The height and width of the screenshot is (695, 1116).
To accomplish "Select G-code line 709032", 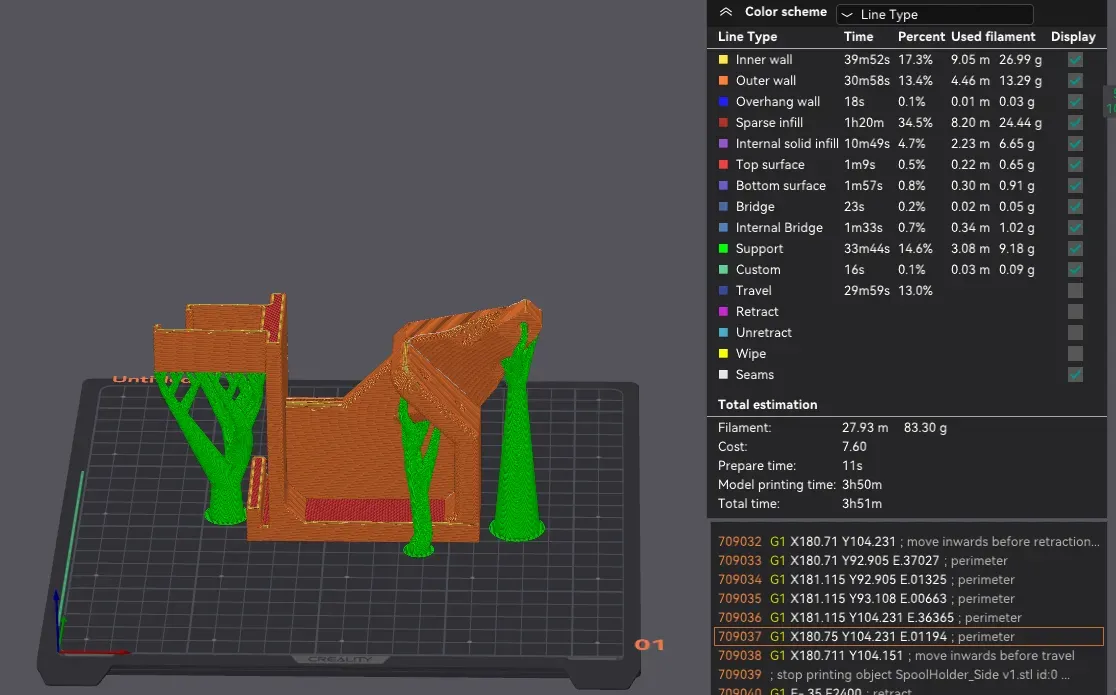I will [908, 542].
